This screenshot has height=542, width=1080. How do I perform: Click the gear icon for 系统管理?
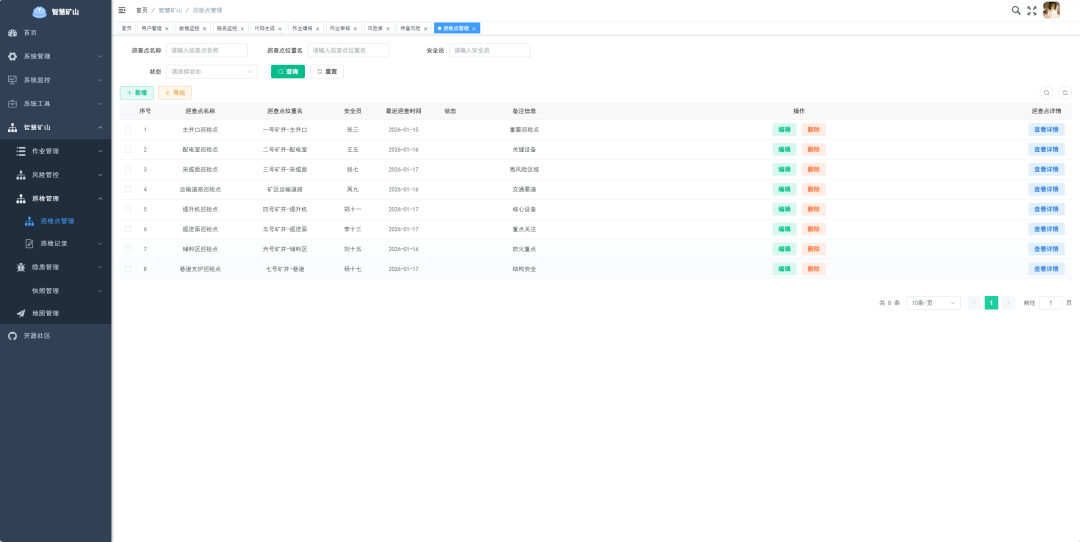coord(12,56)
